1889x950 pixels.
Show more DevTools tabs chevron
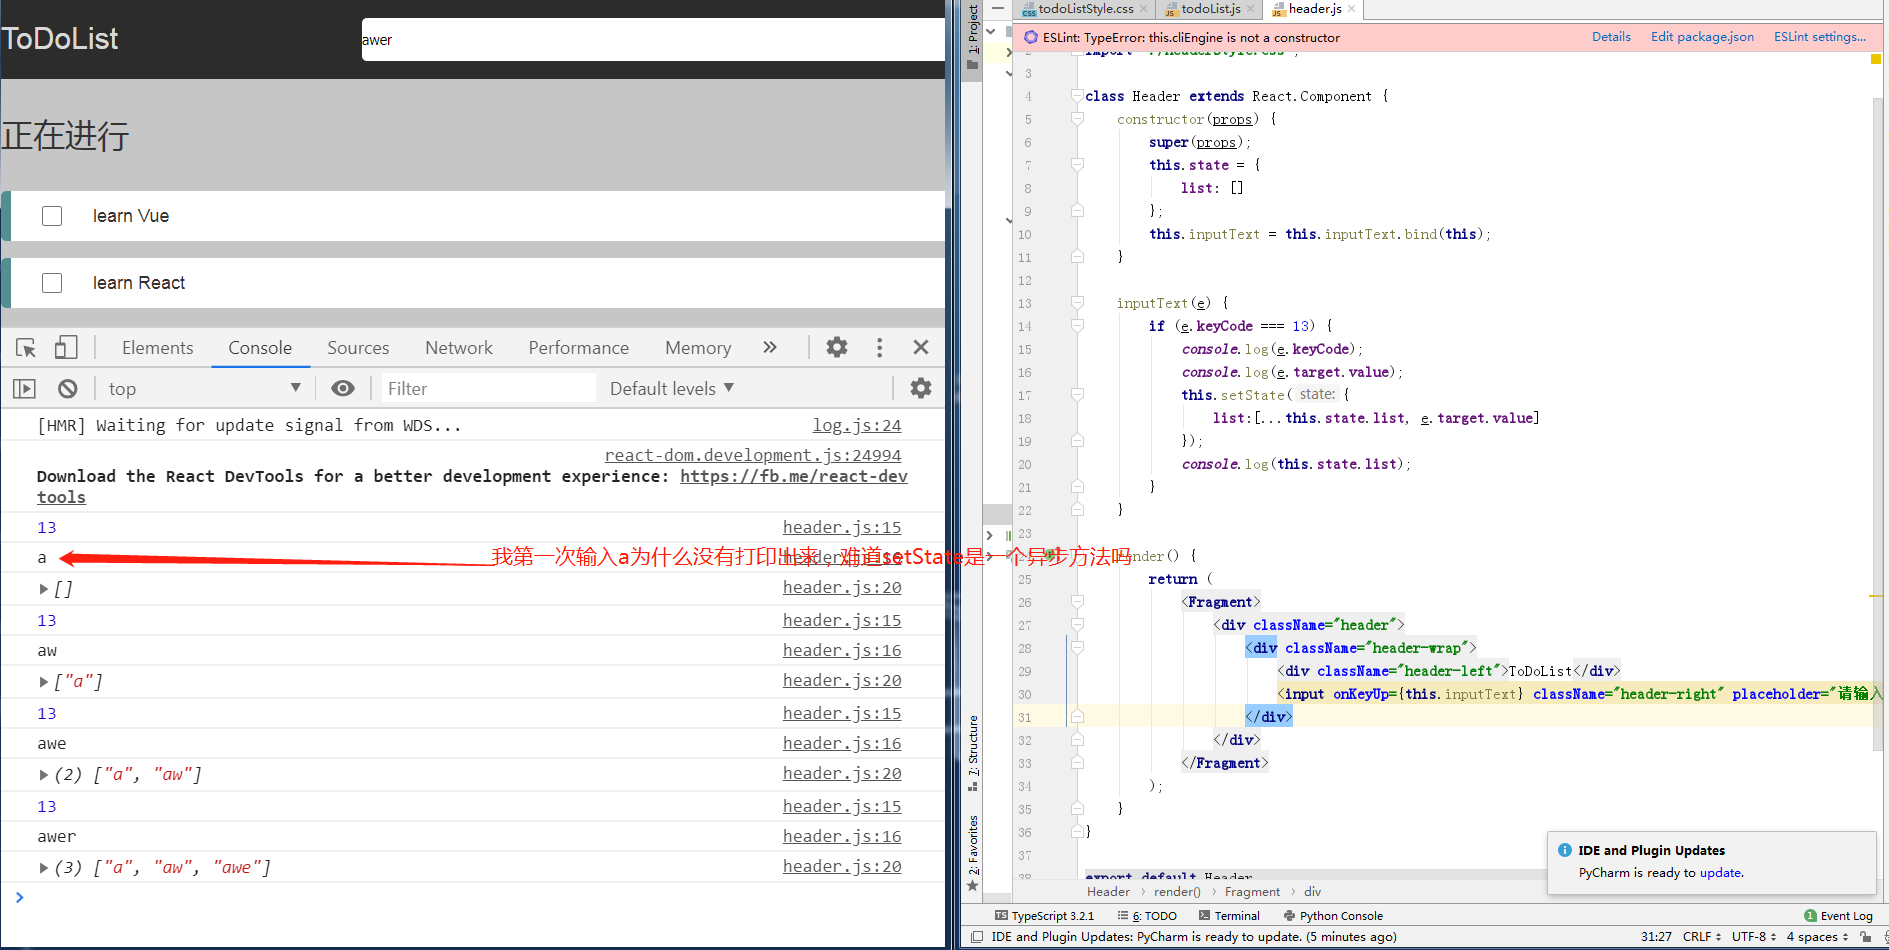770,348
